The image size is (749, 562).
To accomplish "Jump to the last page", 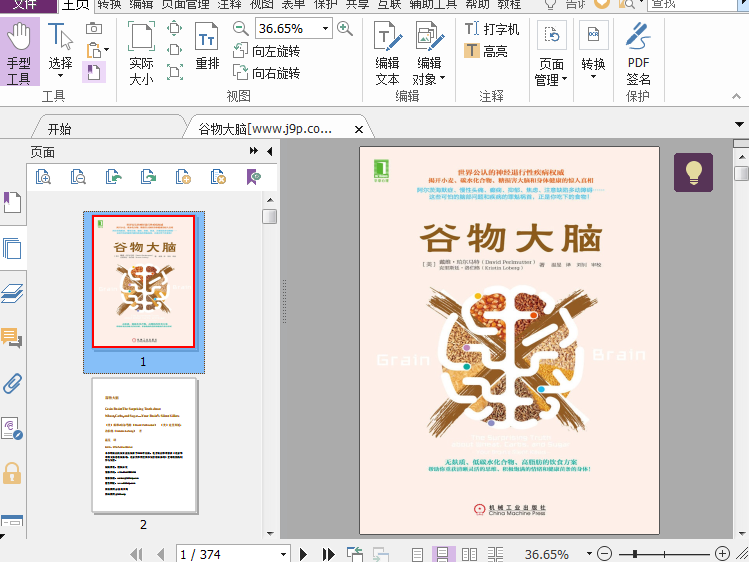I will [328, 554].
